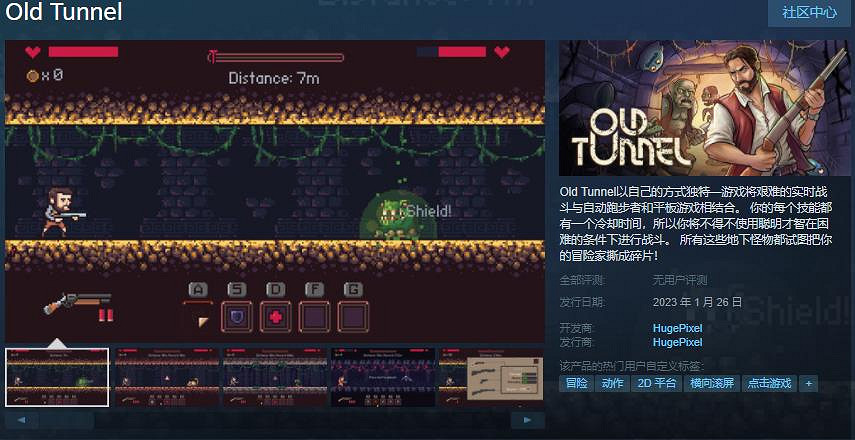This screenshot has height=440, width=855.
Task: Click the '无用户评测' review status text
Action: click(680, 281)
